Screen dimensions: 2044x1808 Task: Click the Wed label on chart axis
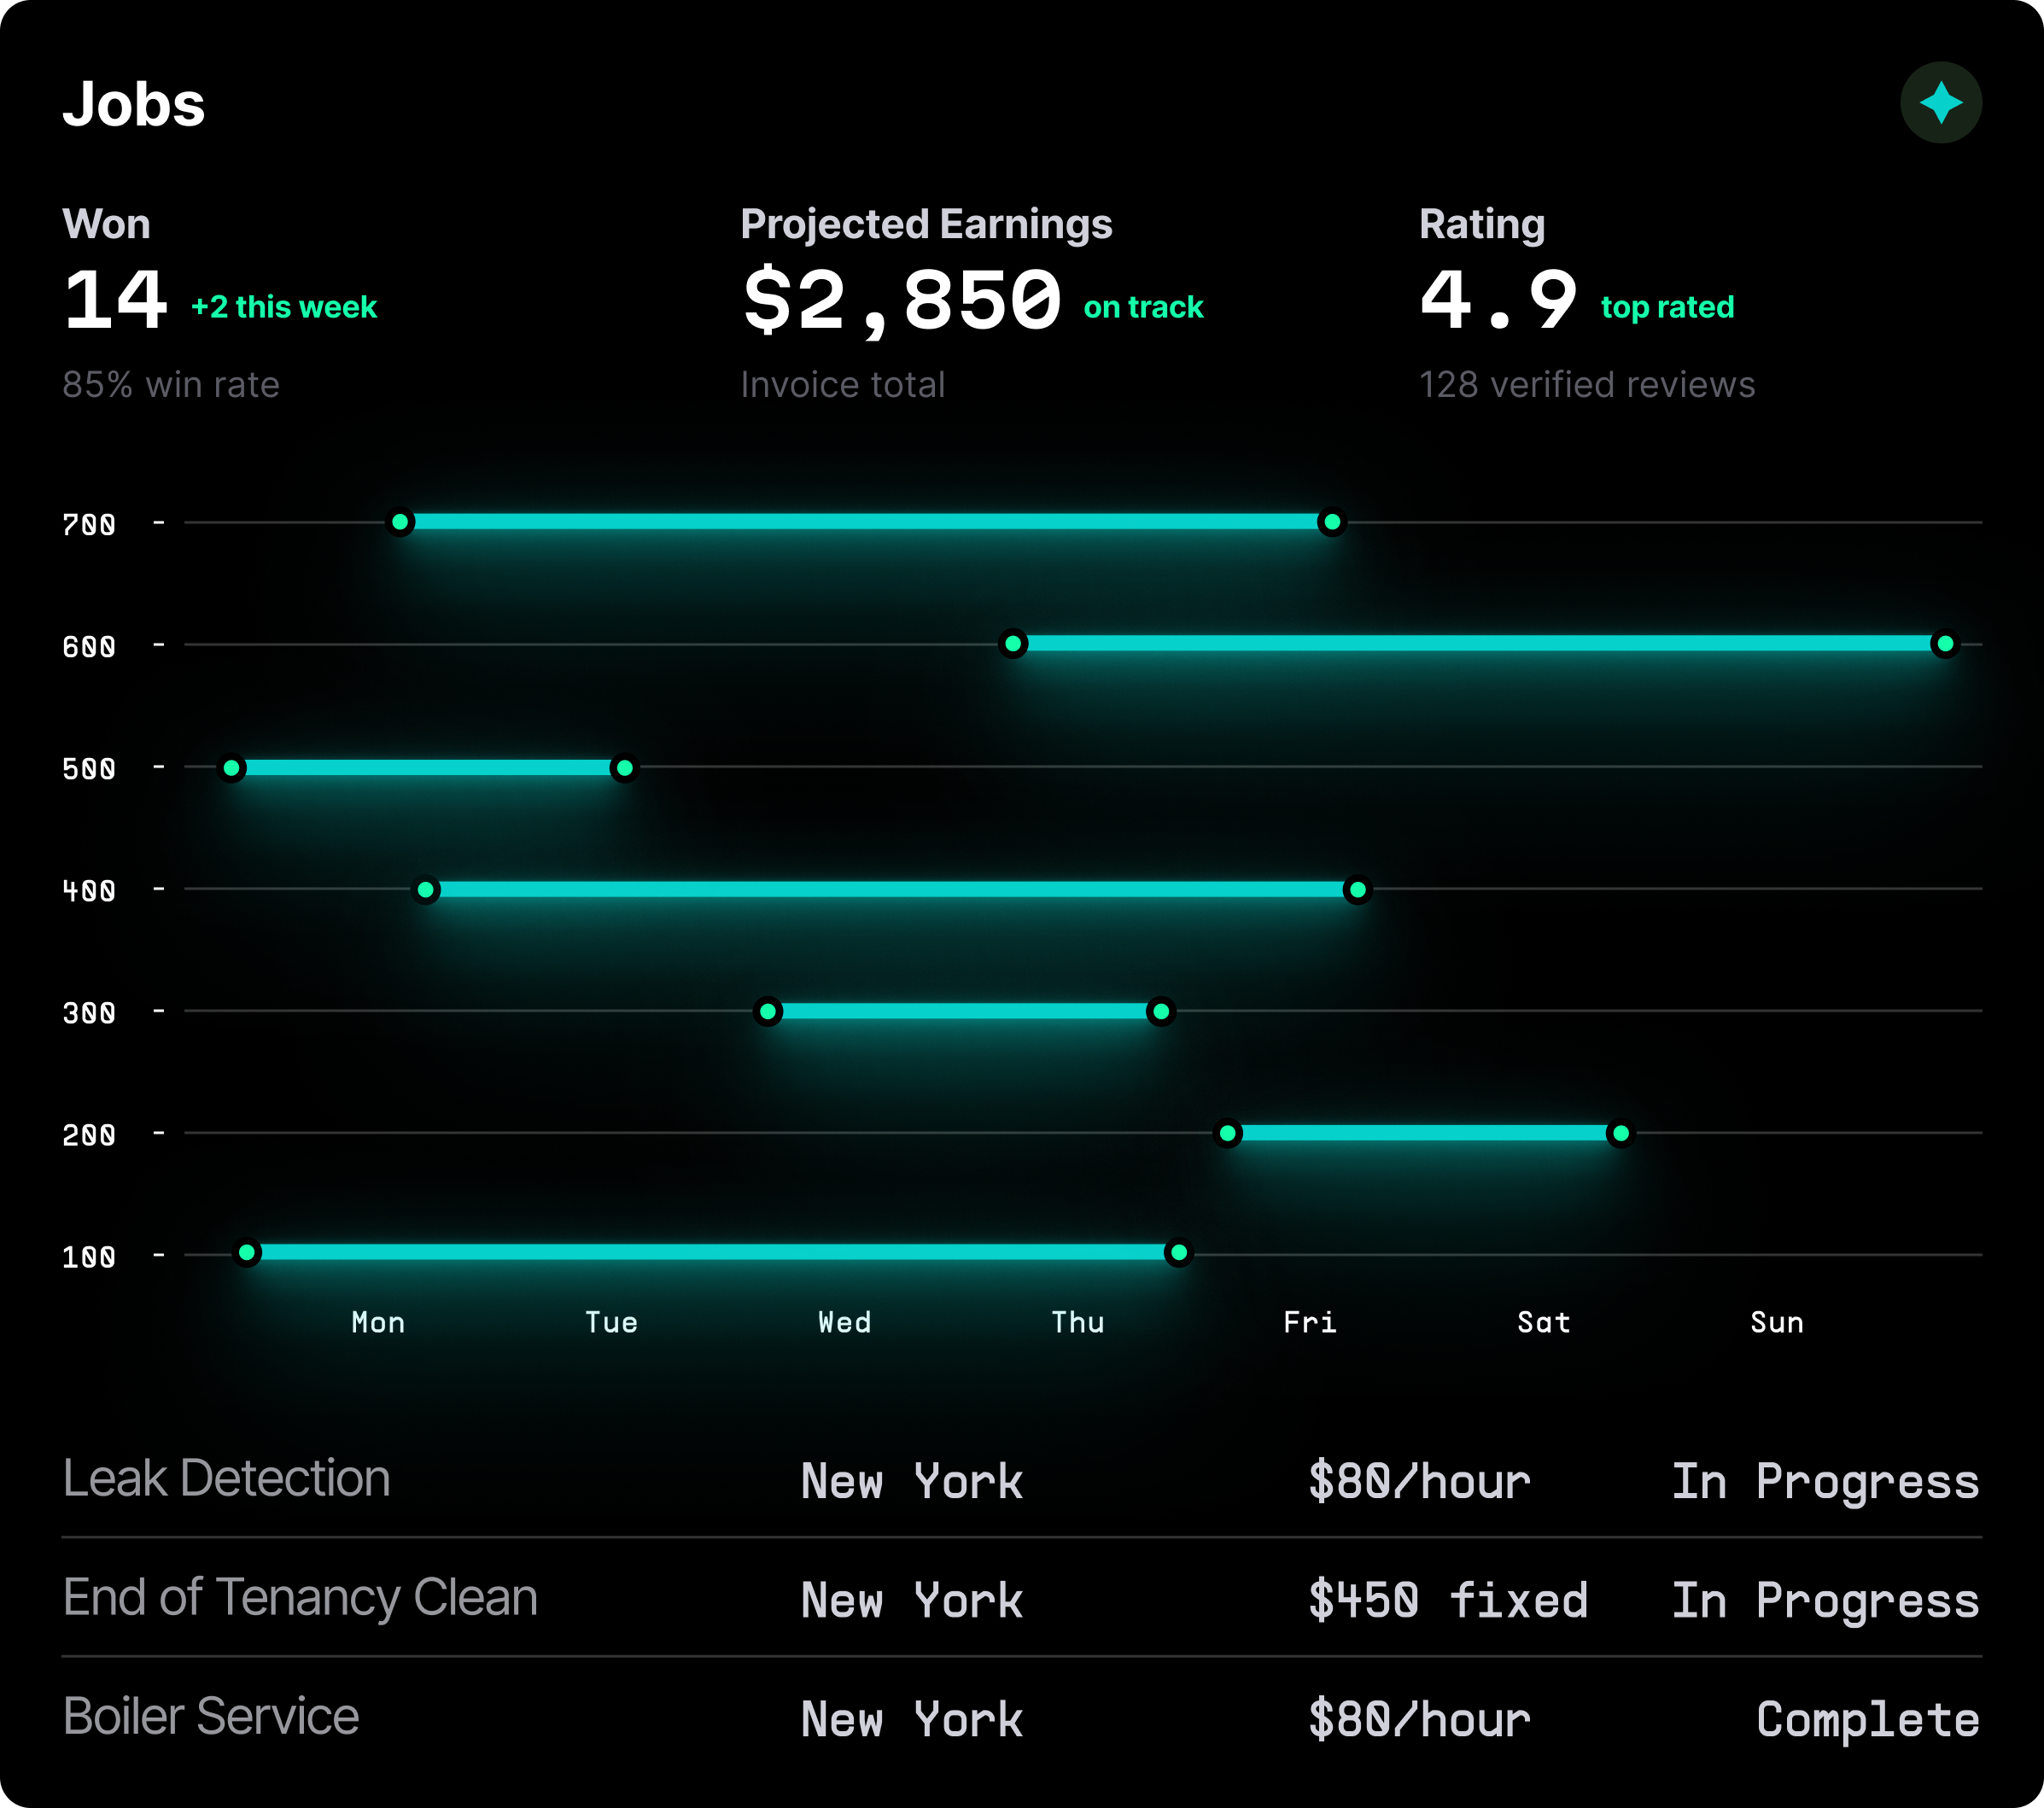pos(845,1322)
